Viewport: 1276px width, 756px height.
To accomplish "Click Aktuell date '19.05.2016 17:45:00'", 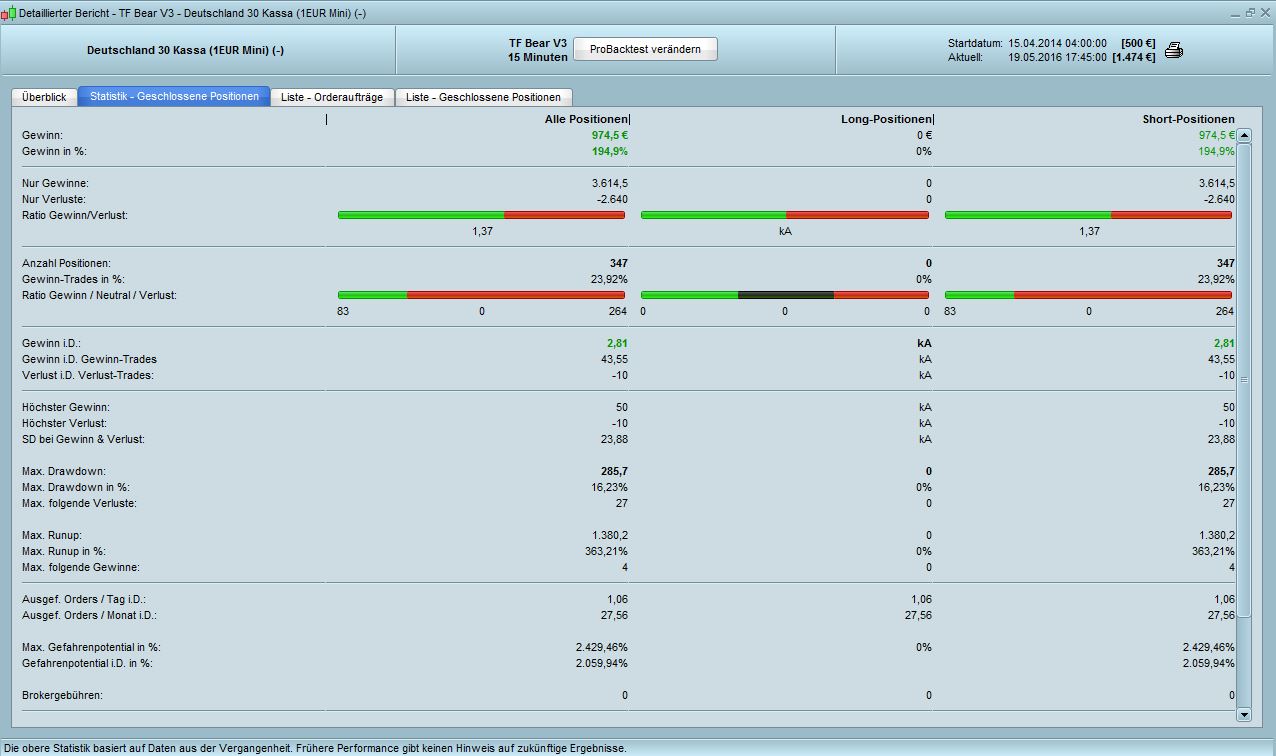I will click(1057, 58).
